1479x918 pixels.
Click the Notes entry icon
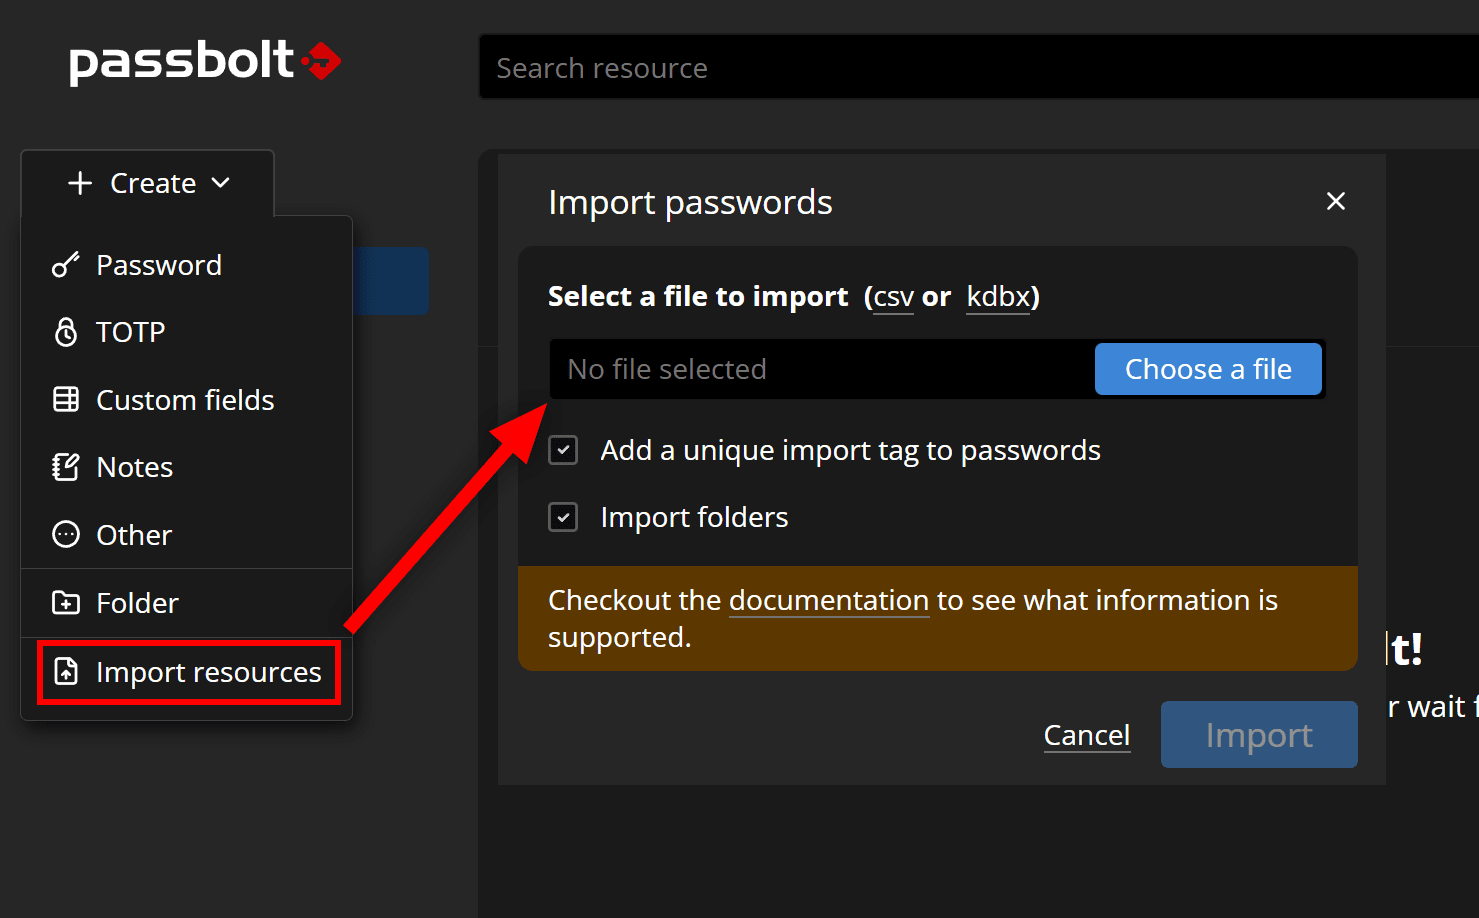click(x=65, y=467)
